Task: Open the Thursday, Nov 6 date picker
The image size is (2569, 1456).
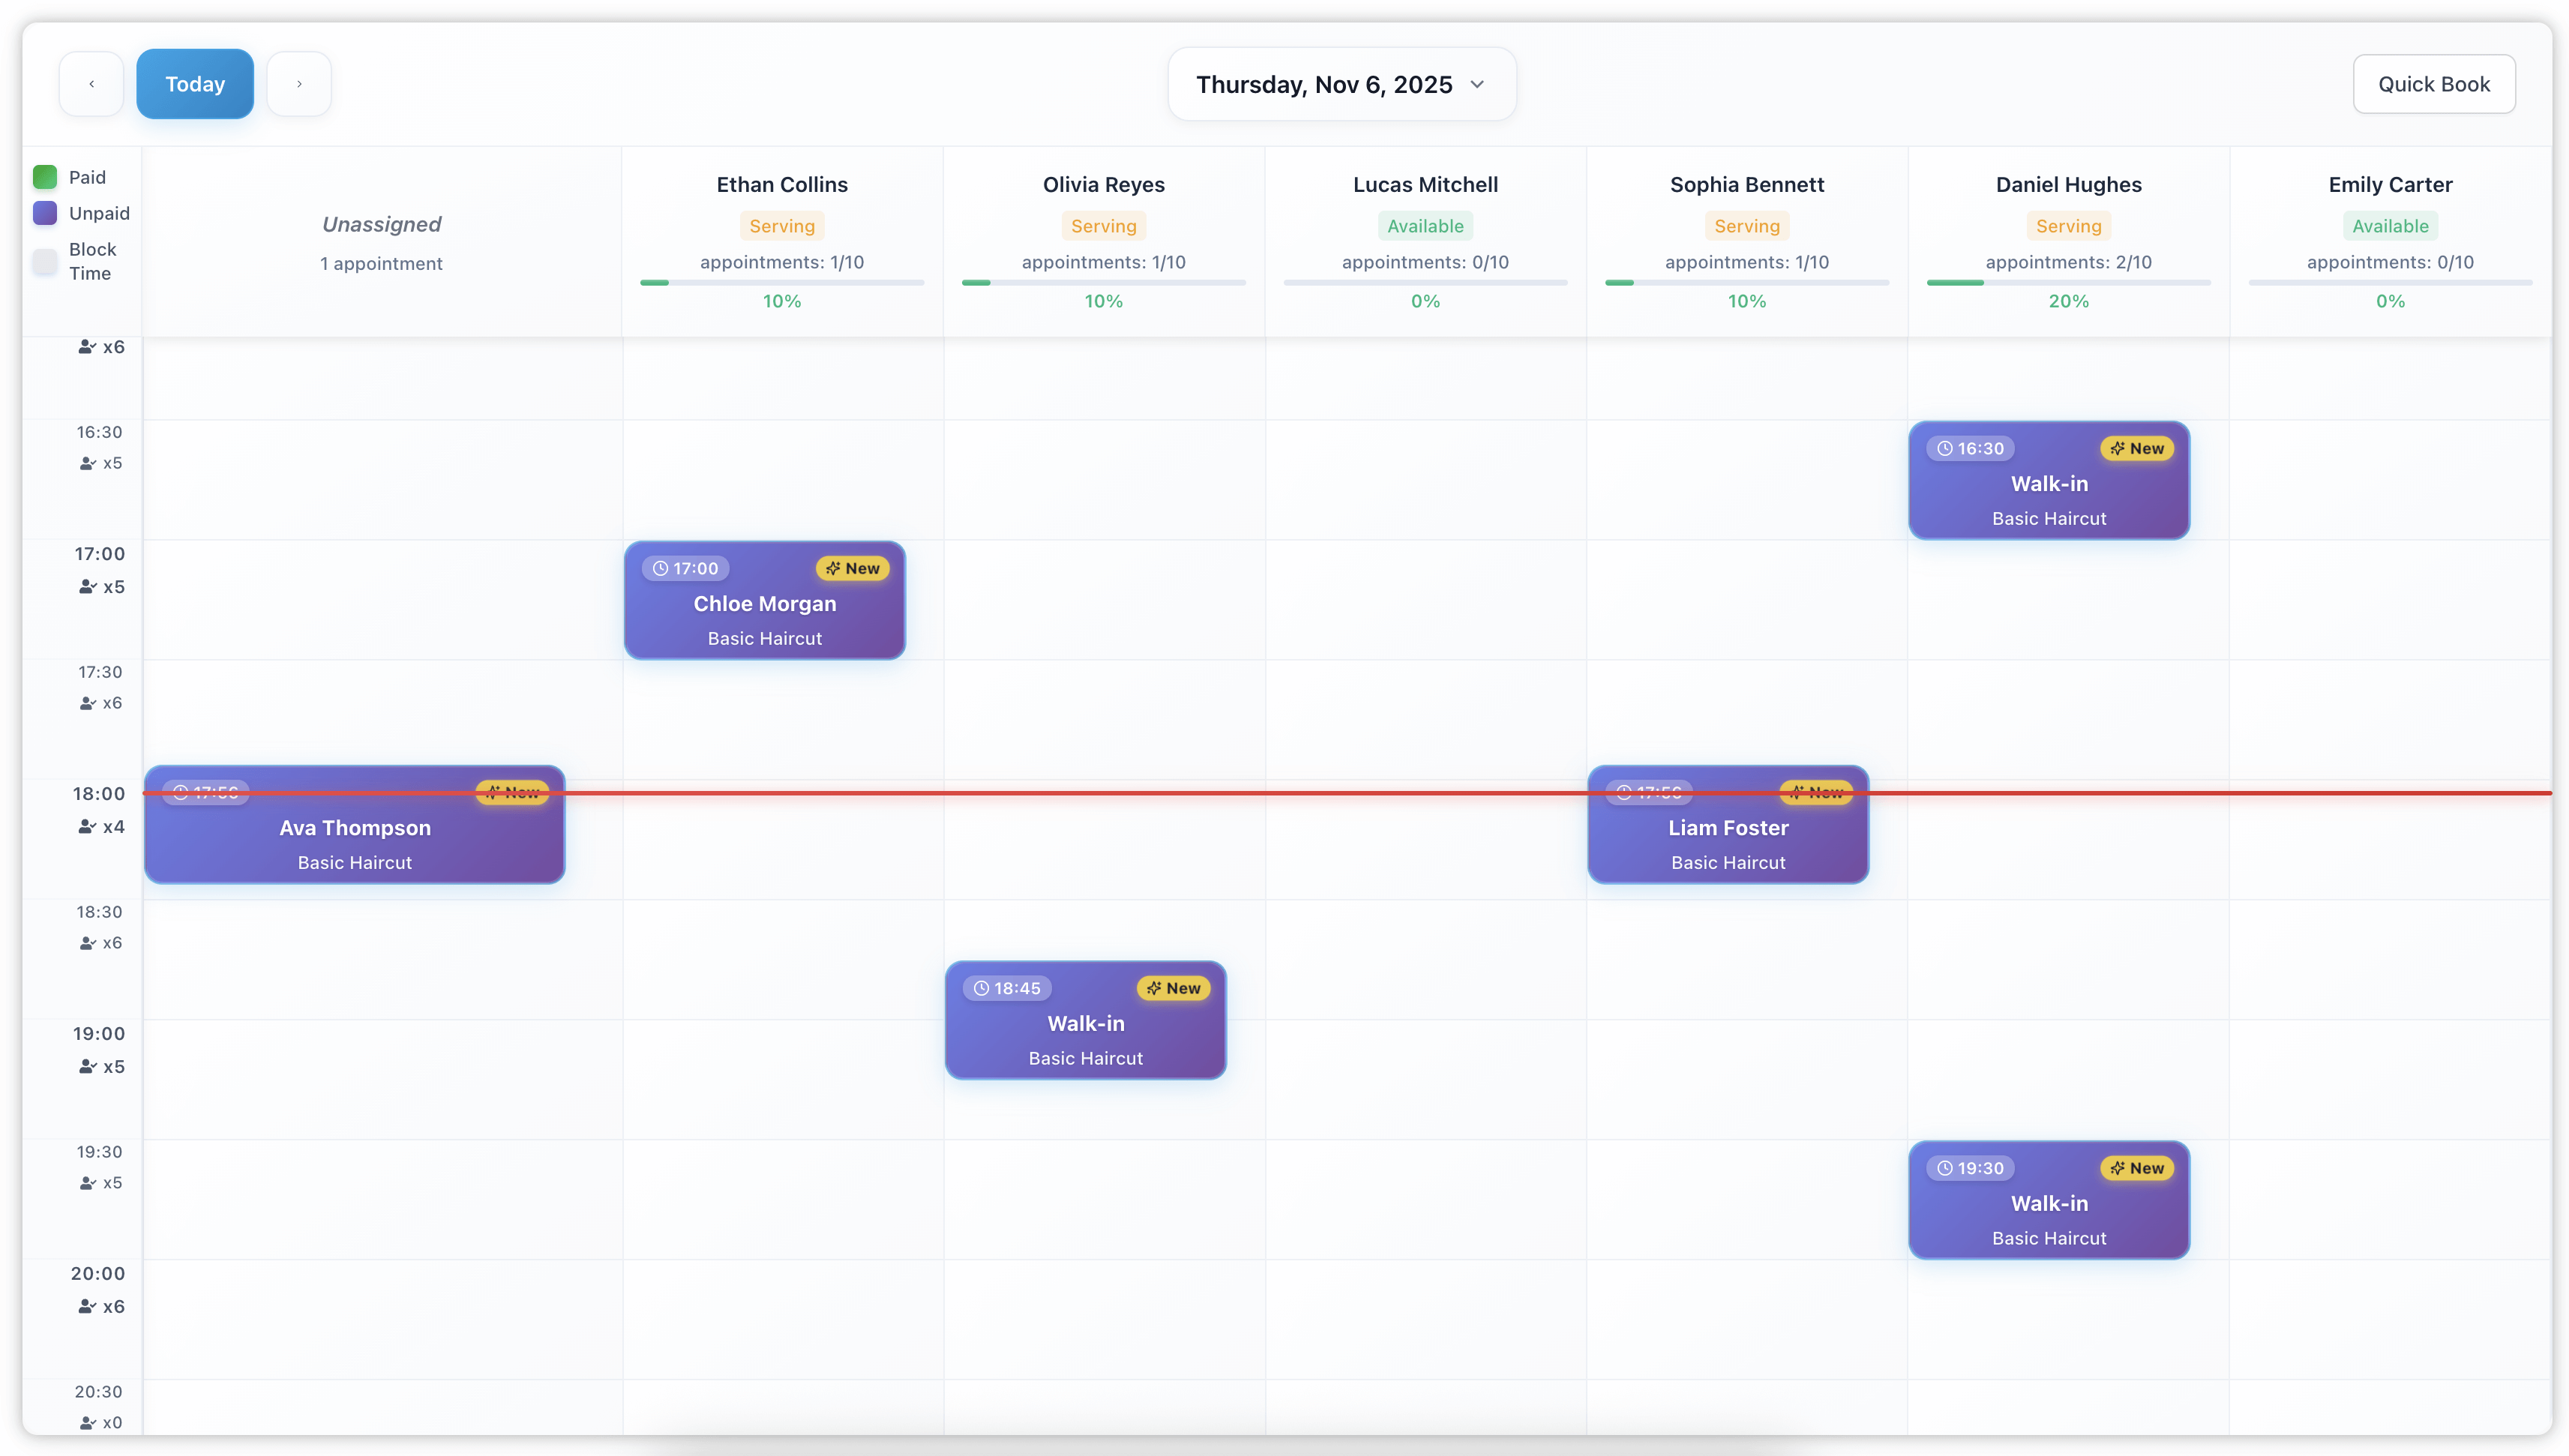Action: [1341, 84]
